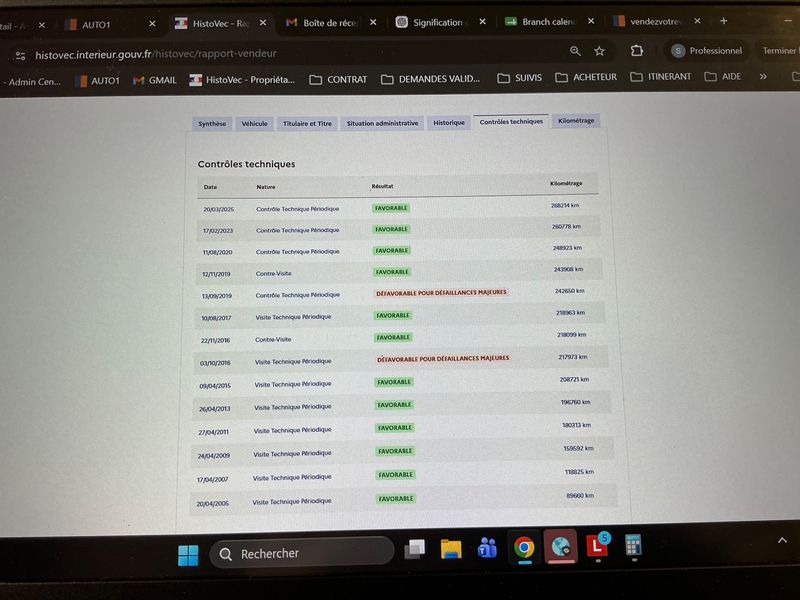Screen dimensions: 800x600
Task: Click the histovec.interieur.gouv.fr address bar
Action: click(156, 54)
